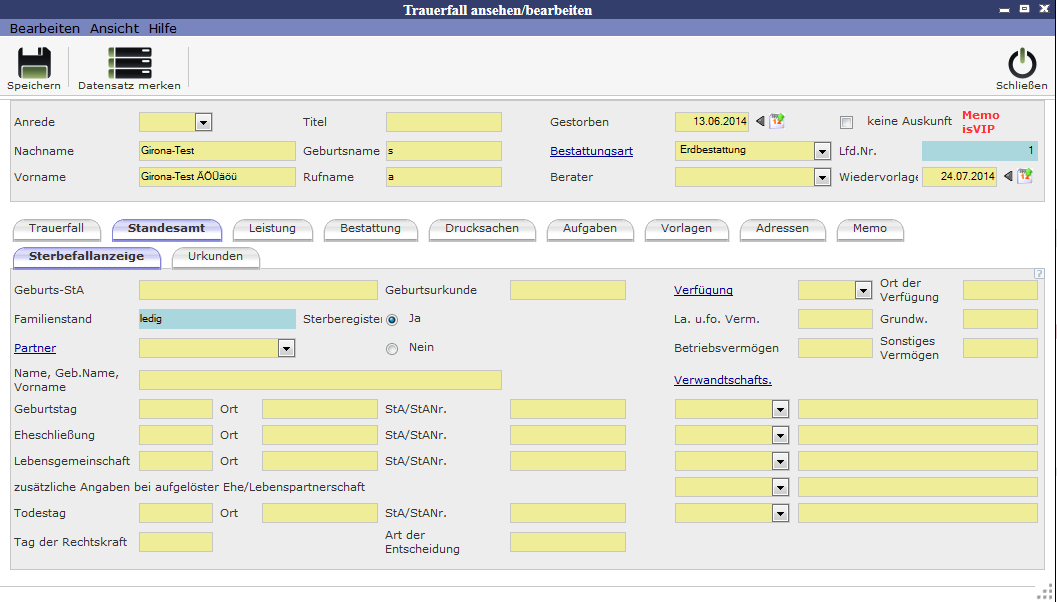
Task: Click the small help icon in panel corner
Action: pyautogui.click(x=1039, y=273)
